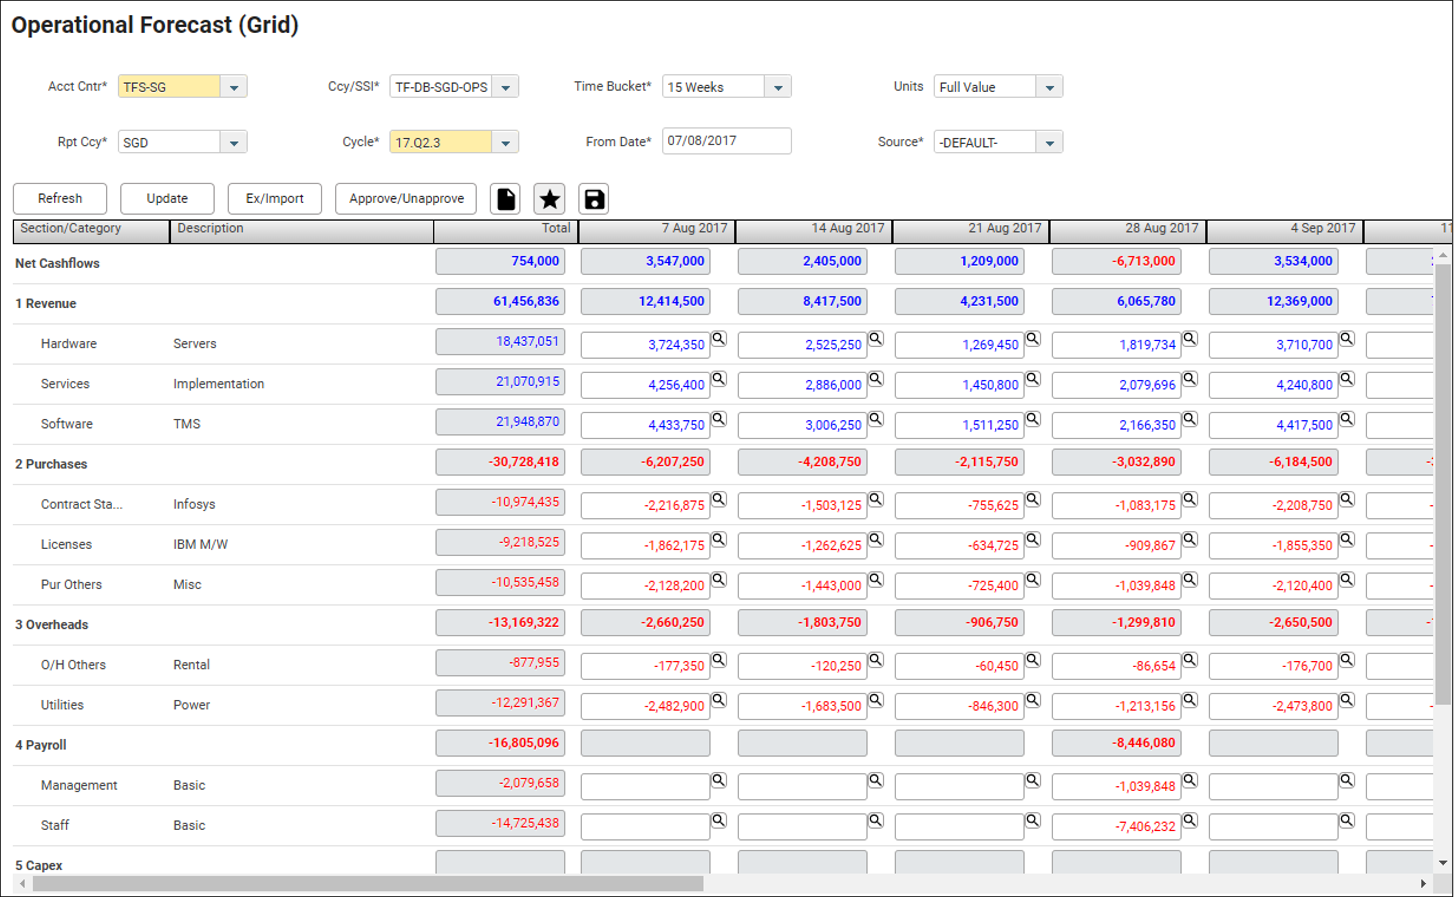Click the horizontal scrollbar at grid bottom
This screenshot has width=1454, height=897.
pyautogui.click(x=368, y=884)
